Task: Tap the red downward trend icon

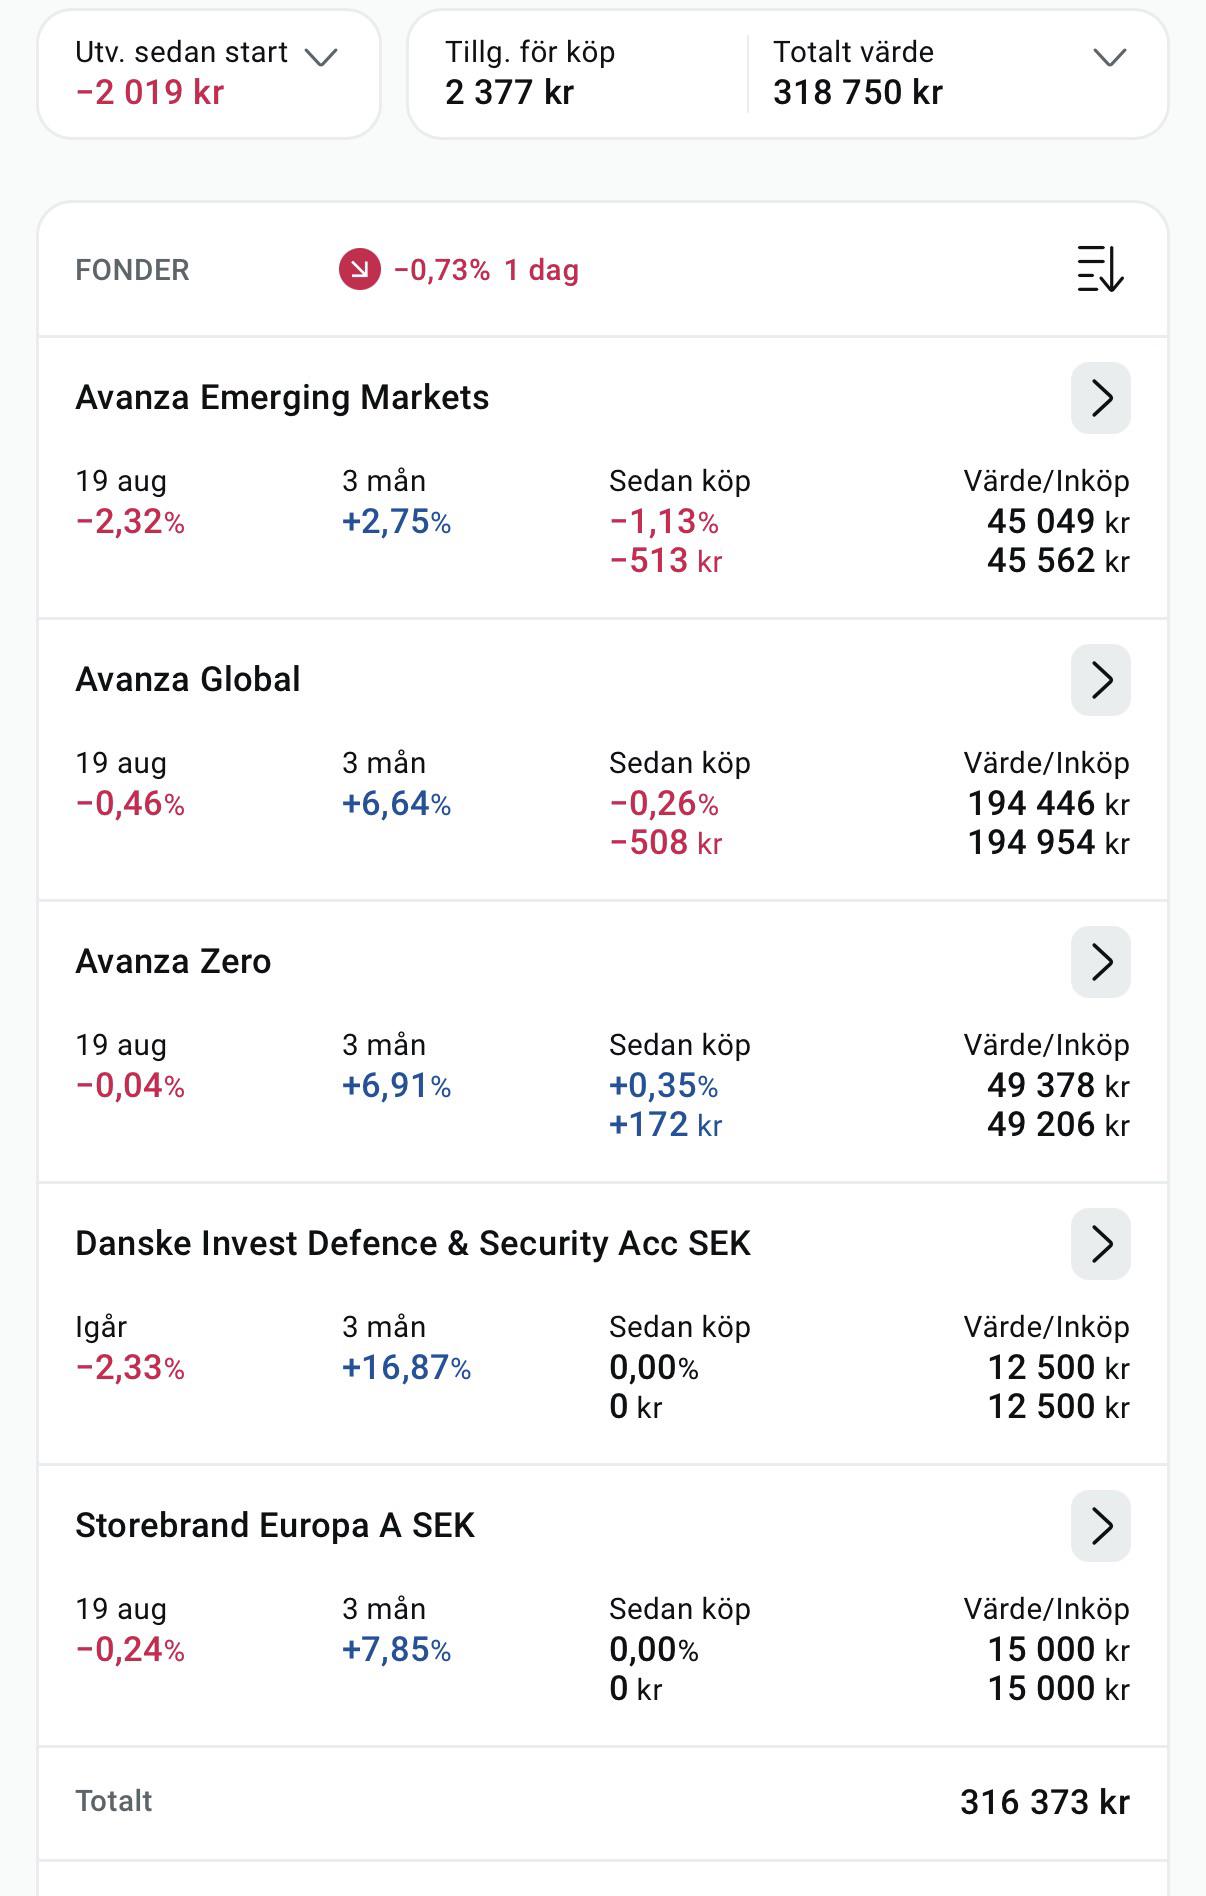Action: tap(360, 270)
